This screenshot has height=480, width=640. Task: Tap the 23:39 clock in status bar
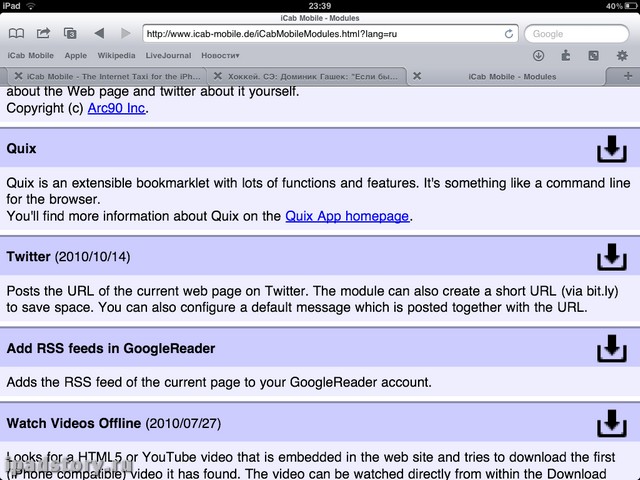320,6
